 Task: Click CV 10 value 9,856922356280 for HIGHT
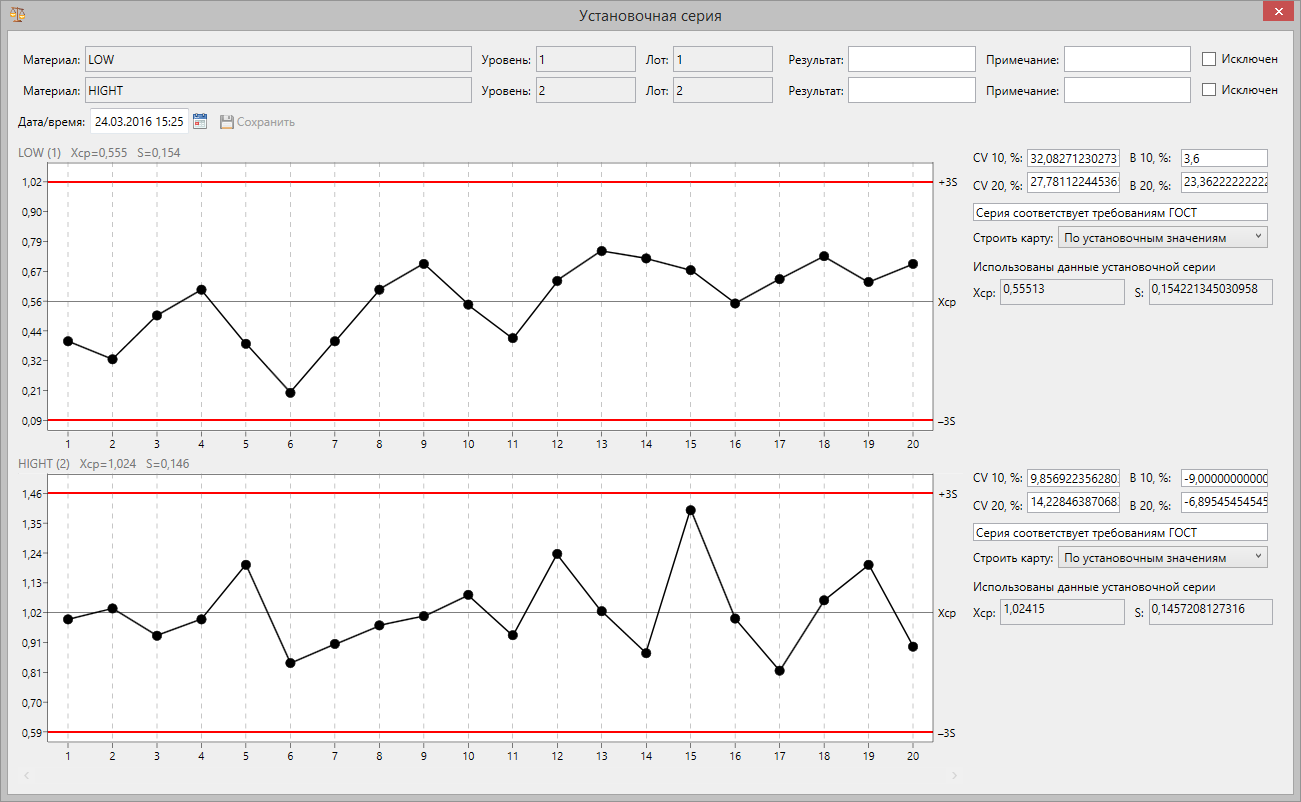coord(1073,478)
